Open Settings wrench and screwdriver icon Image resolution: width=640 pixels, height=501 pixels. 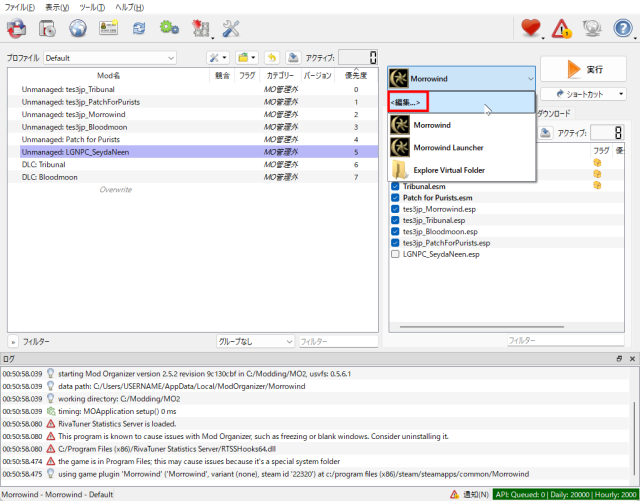(x=231, y=29)
